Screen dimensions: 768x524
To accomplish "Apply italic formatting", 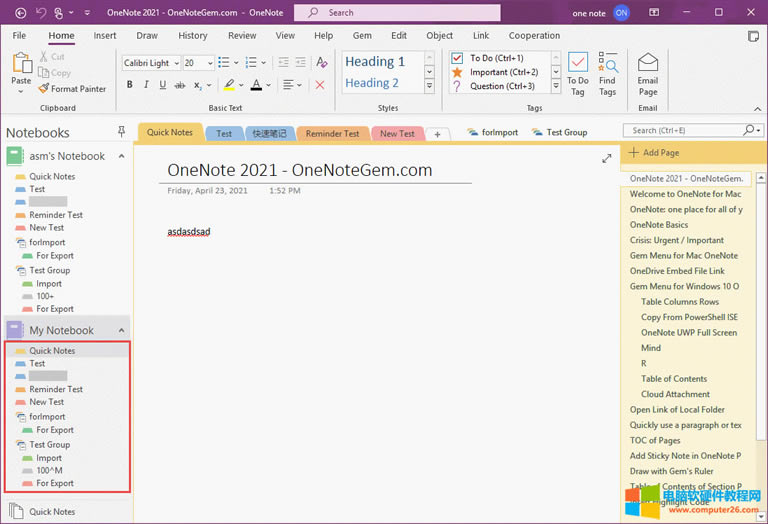I will click(147, 85).
